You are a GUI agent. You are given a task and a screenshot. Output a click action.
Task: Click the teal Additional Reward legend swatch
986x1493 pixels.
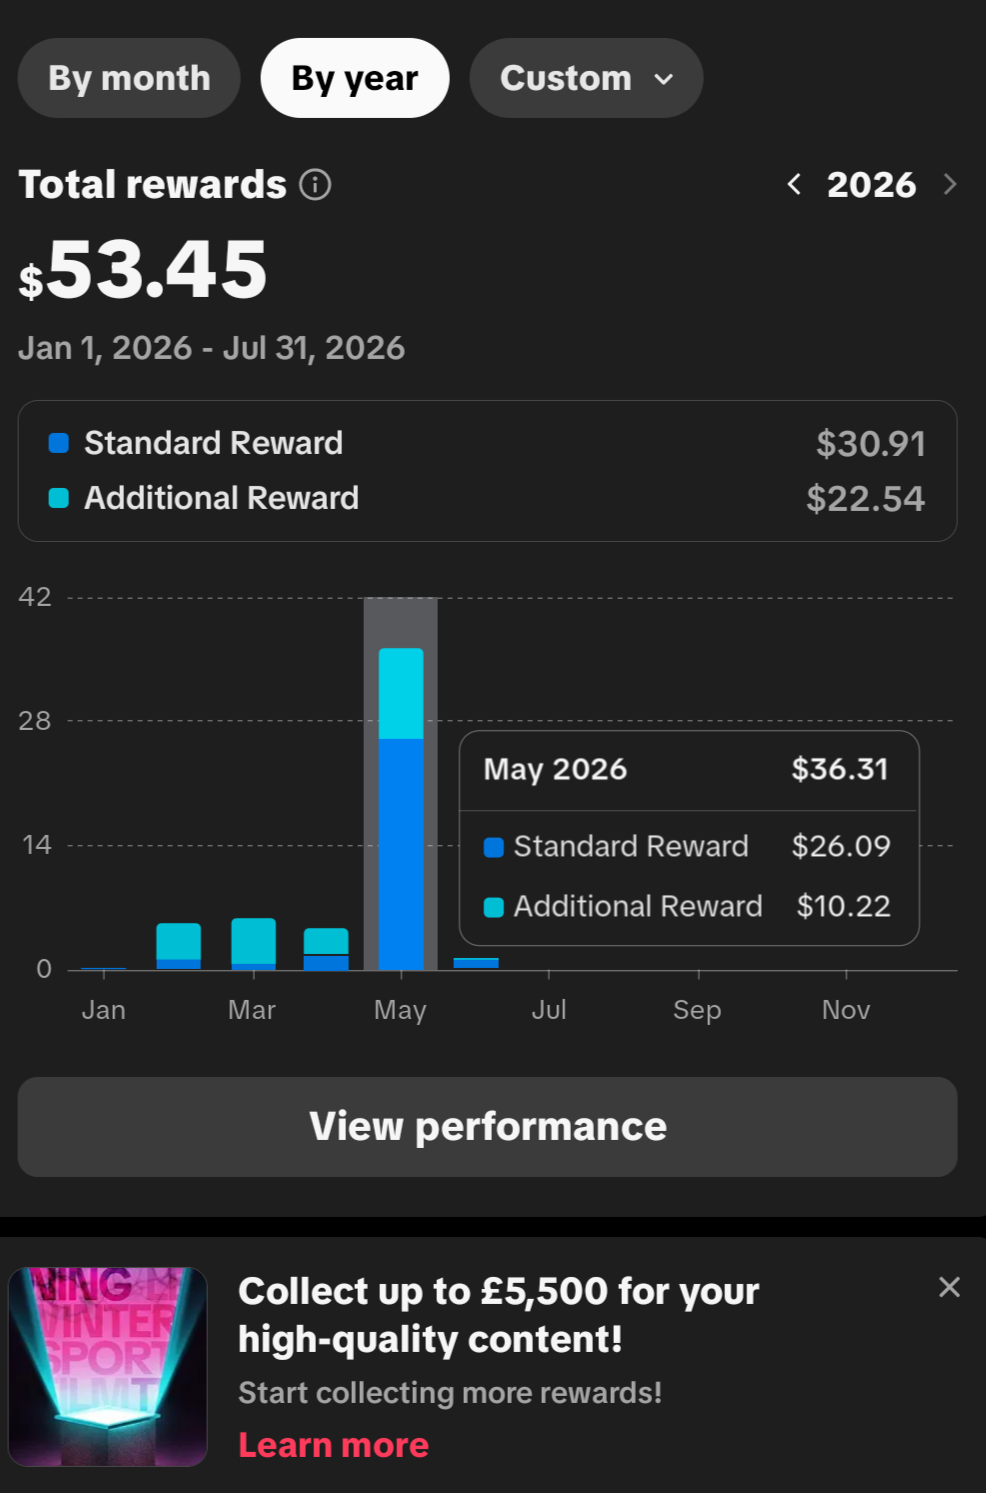59,498
